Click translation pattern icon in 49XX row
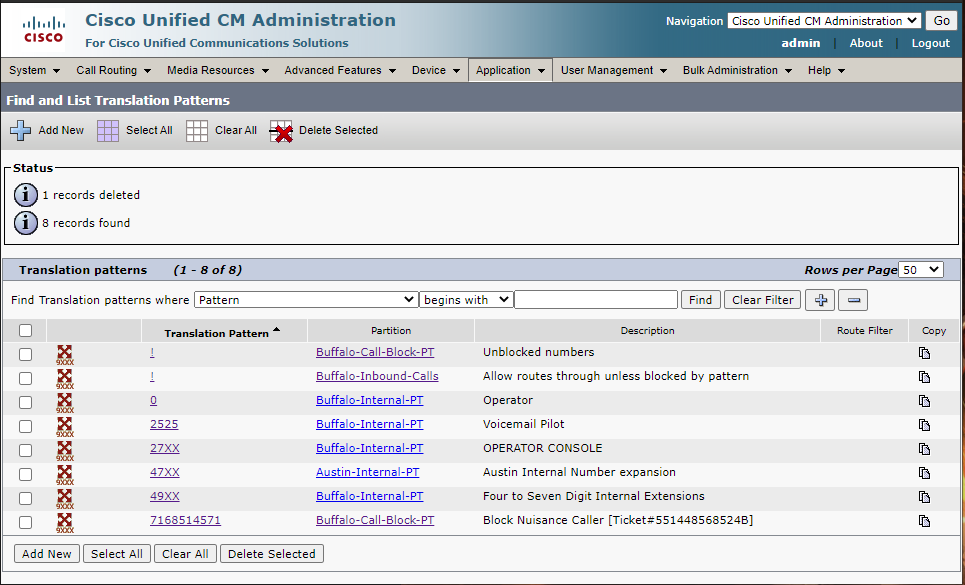The width and height of the screenshot is (965, 585). 65,498
